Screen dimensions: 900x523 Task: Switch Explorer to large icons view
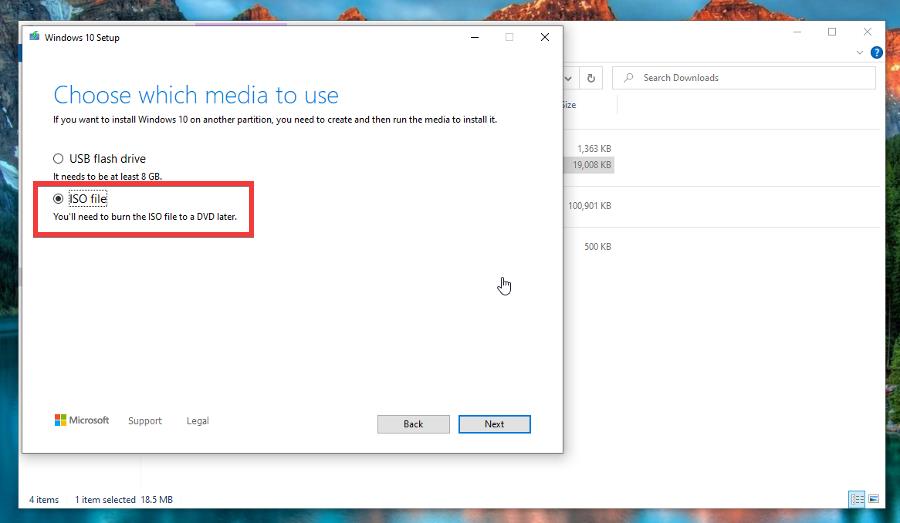[873, 499]
